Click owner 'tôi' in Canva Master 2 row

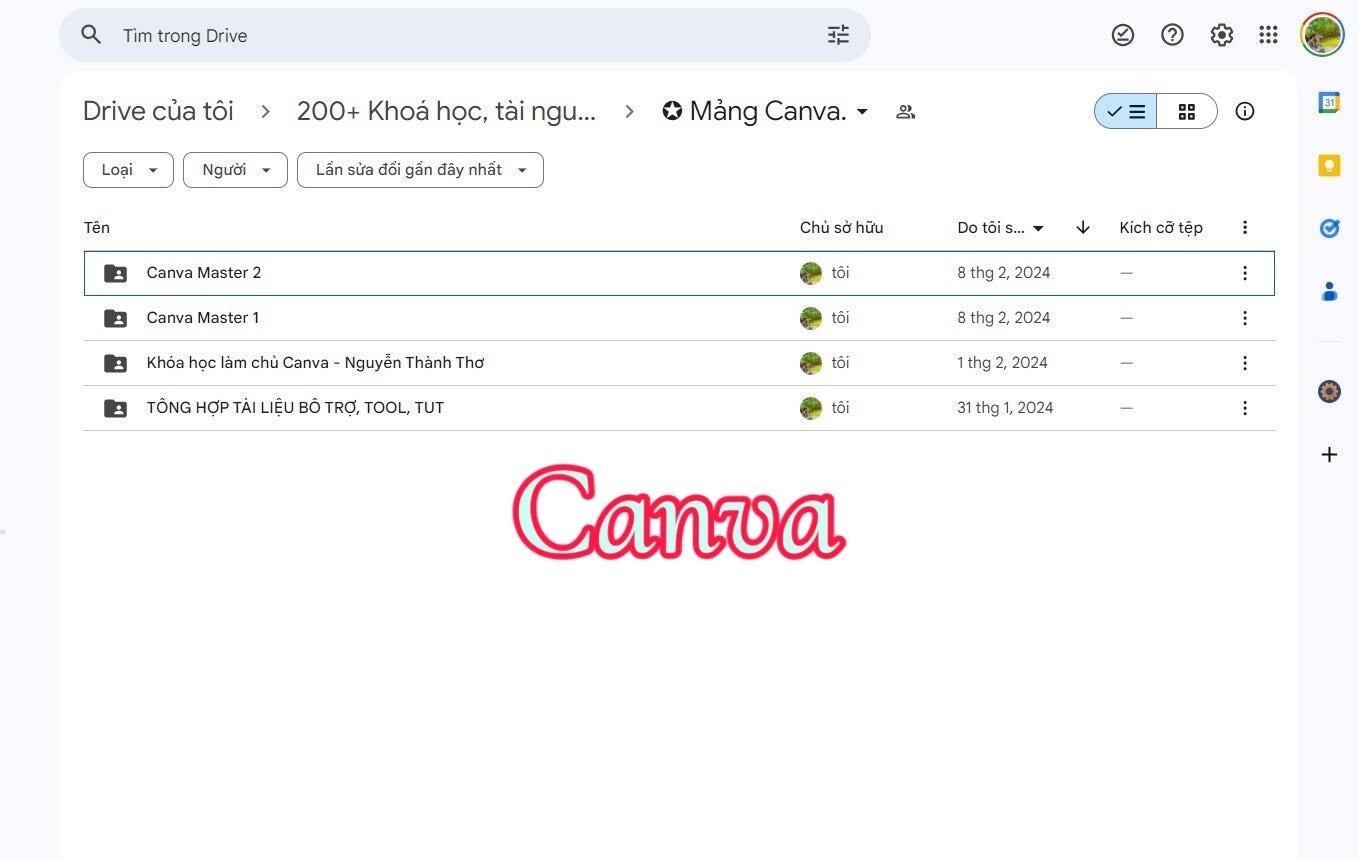[840, 273]
